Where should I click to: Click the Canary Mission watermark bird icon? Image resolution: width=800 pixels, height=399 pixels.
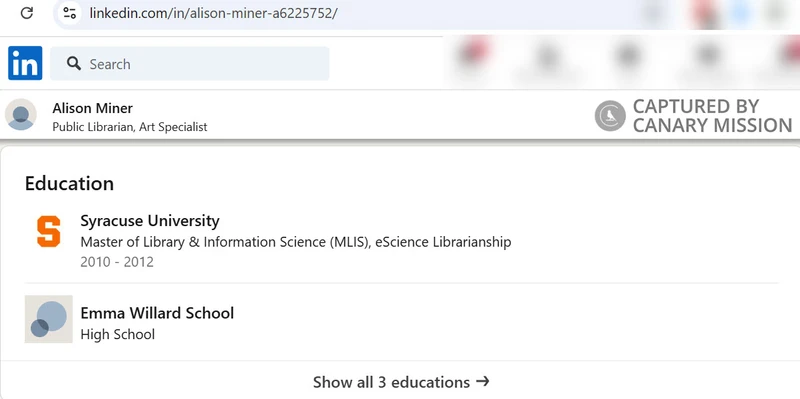[x=610, y=116]
